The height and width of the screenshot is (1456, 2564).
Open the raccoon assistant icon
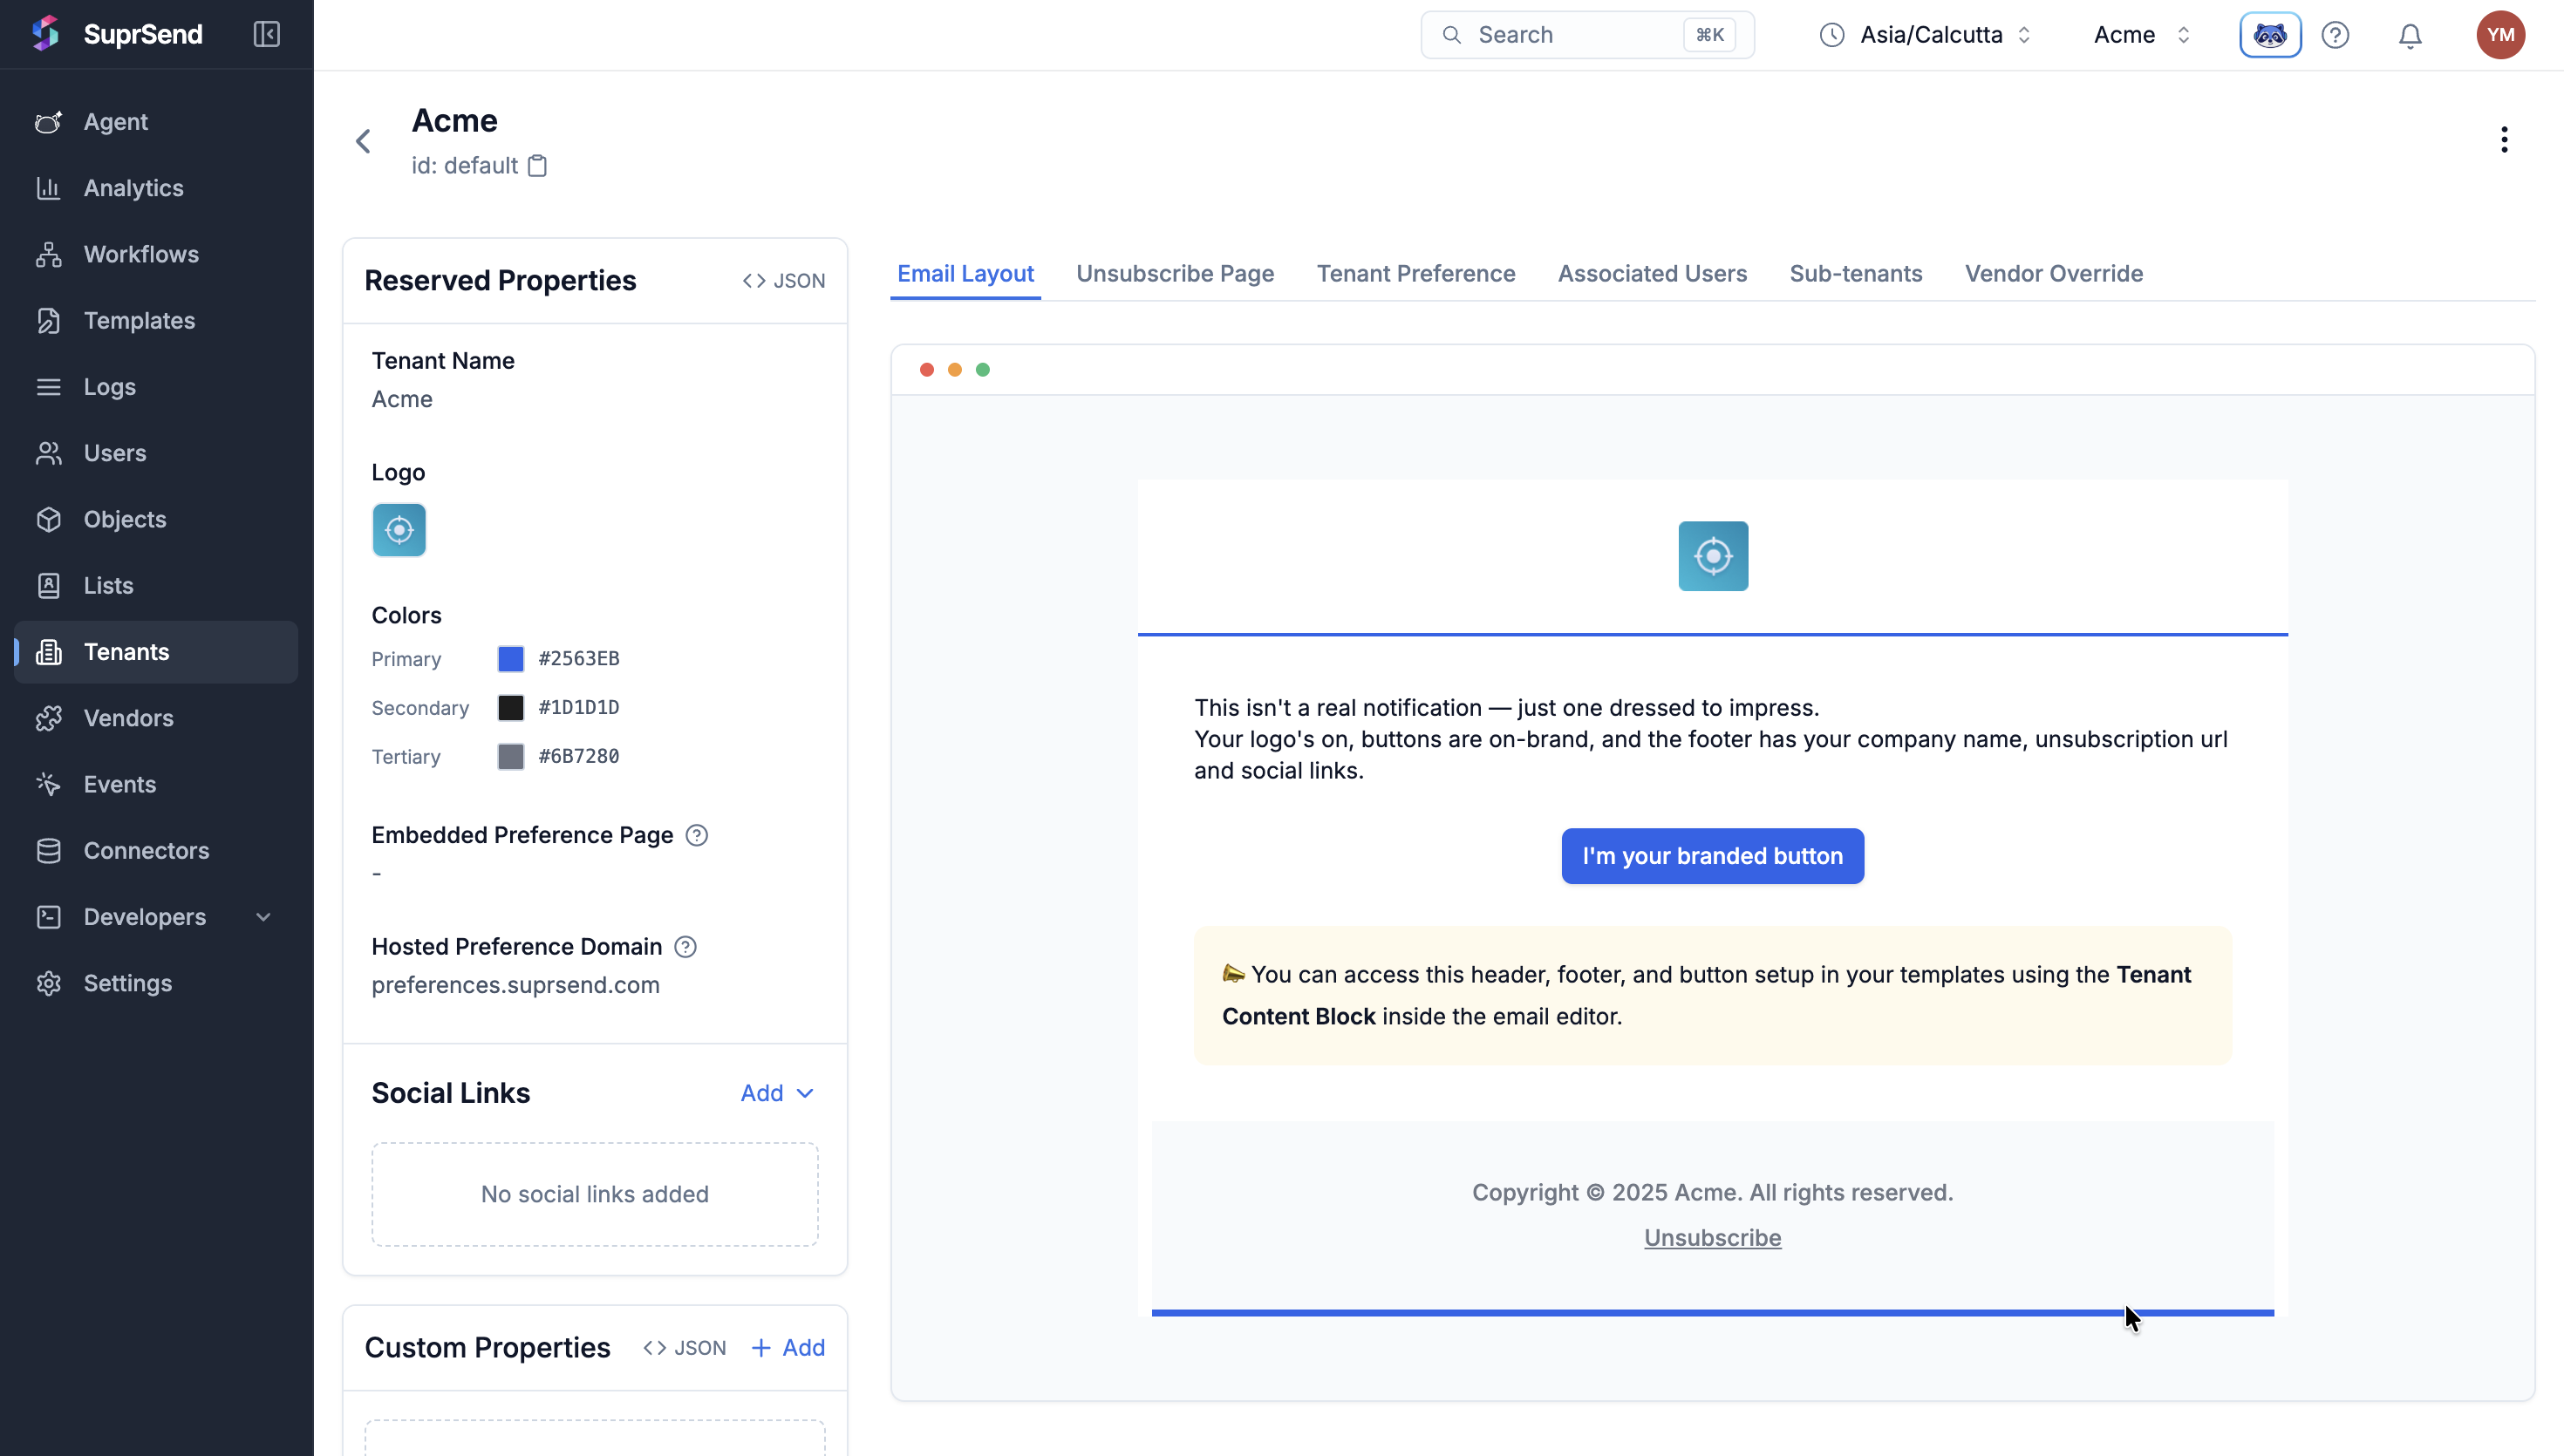[x=2270, y=35]
